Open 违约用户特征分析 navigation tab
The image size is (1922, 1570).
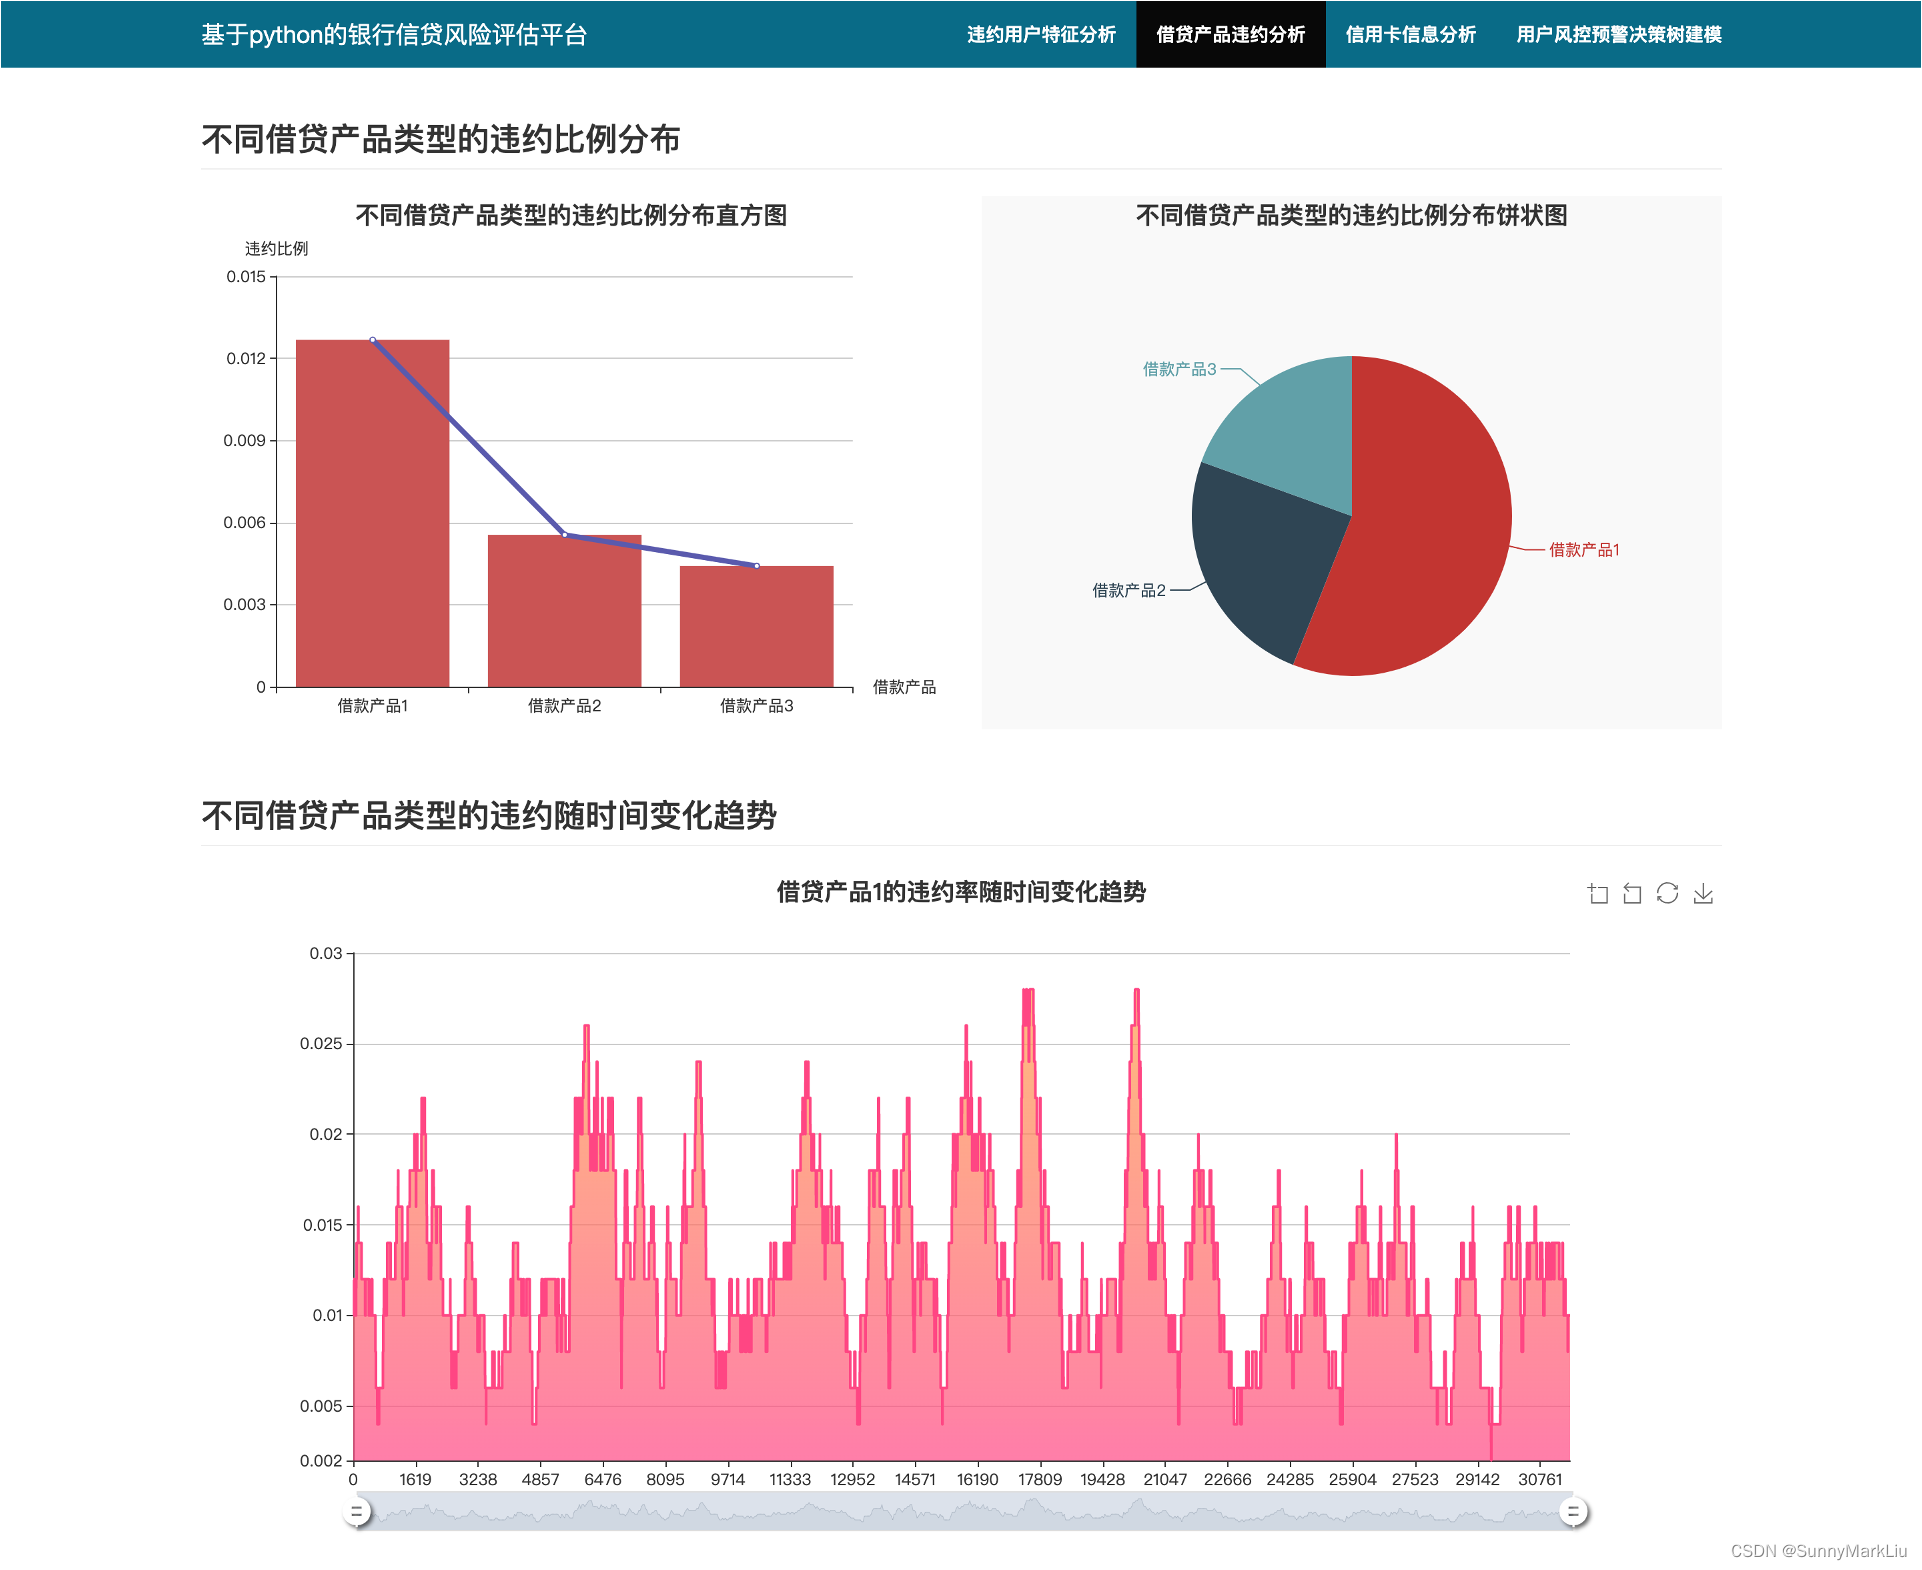pos(1041,34)
